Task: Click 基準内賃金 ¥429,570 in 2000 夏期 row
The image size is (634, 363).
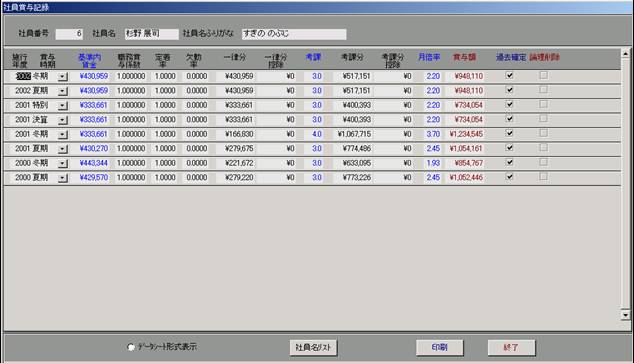Action: [94, 177]
